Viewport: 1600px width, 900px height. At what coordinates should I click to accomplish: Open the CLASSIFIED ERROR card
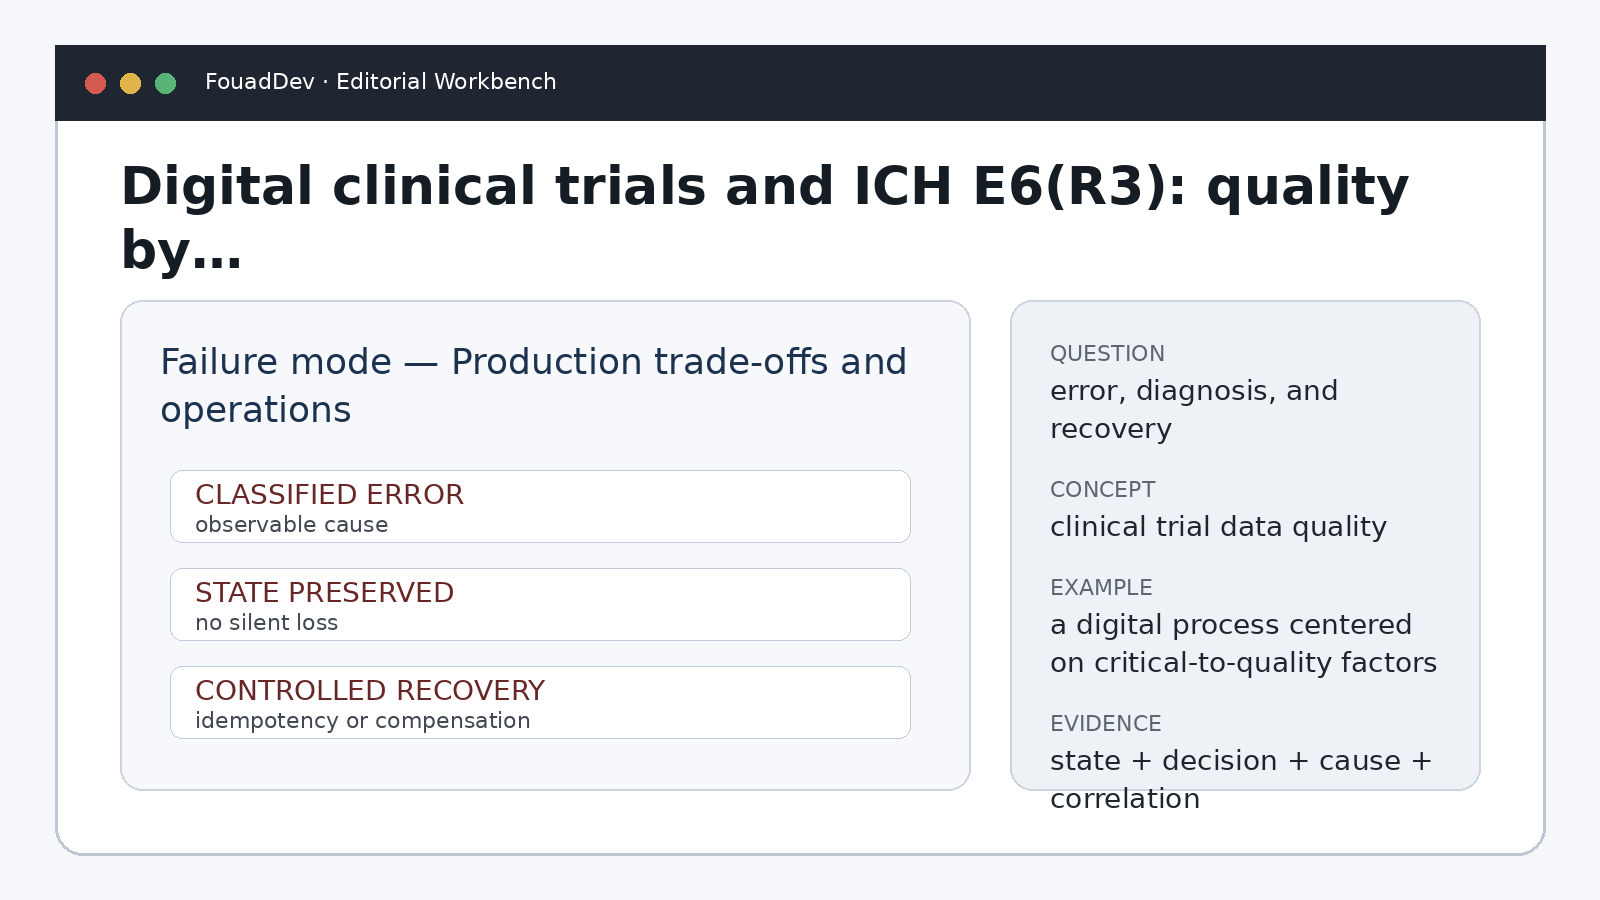[x=540, y=507]
